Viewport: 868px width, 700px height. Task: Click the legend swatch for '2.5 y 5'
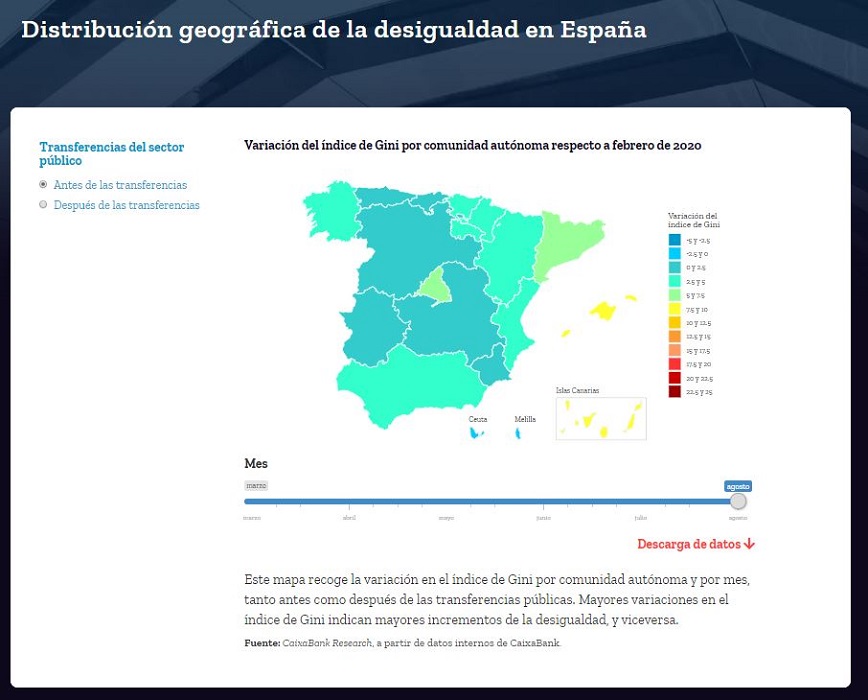click(674, 281)
